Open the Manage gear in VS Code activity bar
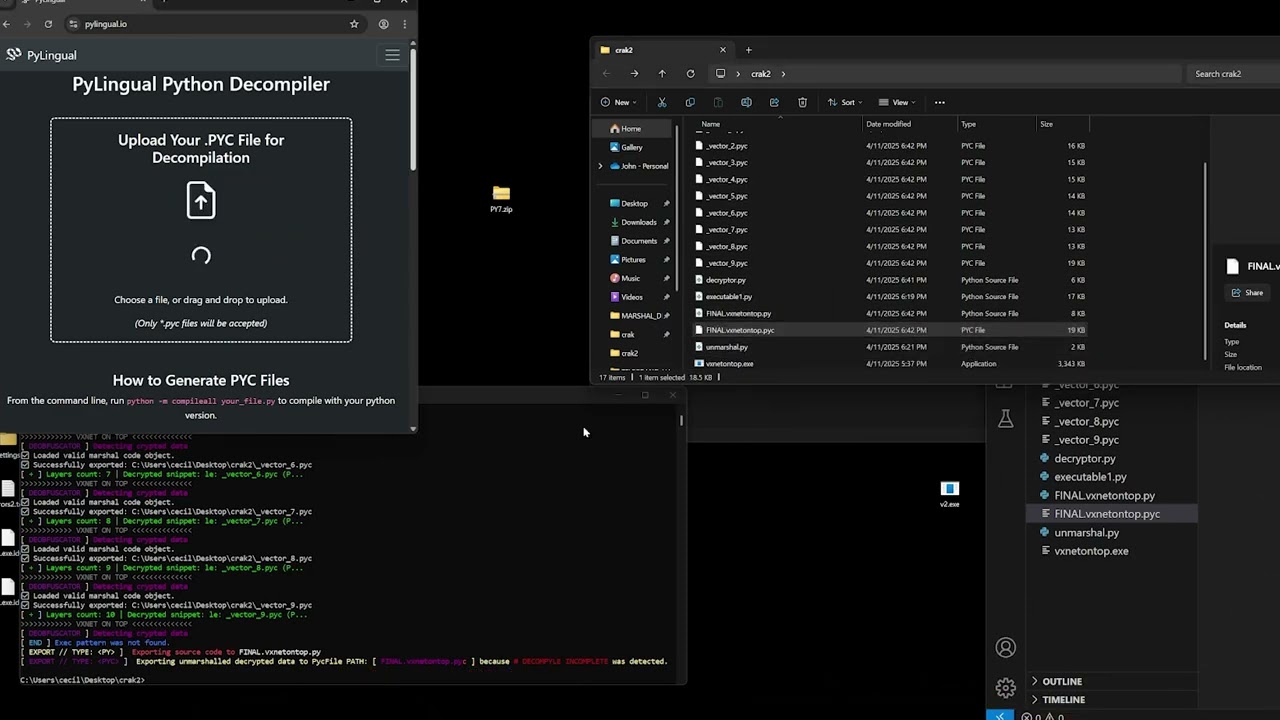The width and height of the screenshot is (1280, 720). pos(1005,687)
